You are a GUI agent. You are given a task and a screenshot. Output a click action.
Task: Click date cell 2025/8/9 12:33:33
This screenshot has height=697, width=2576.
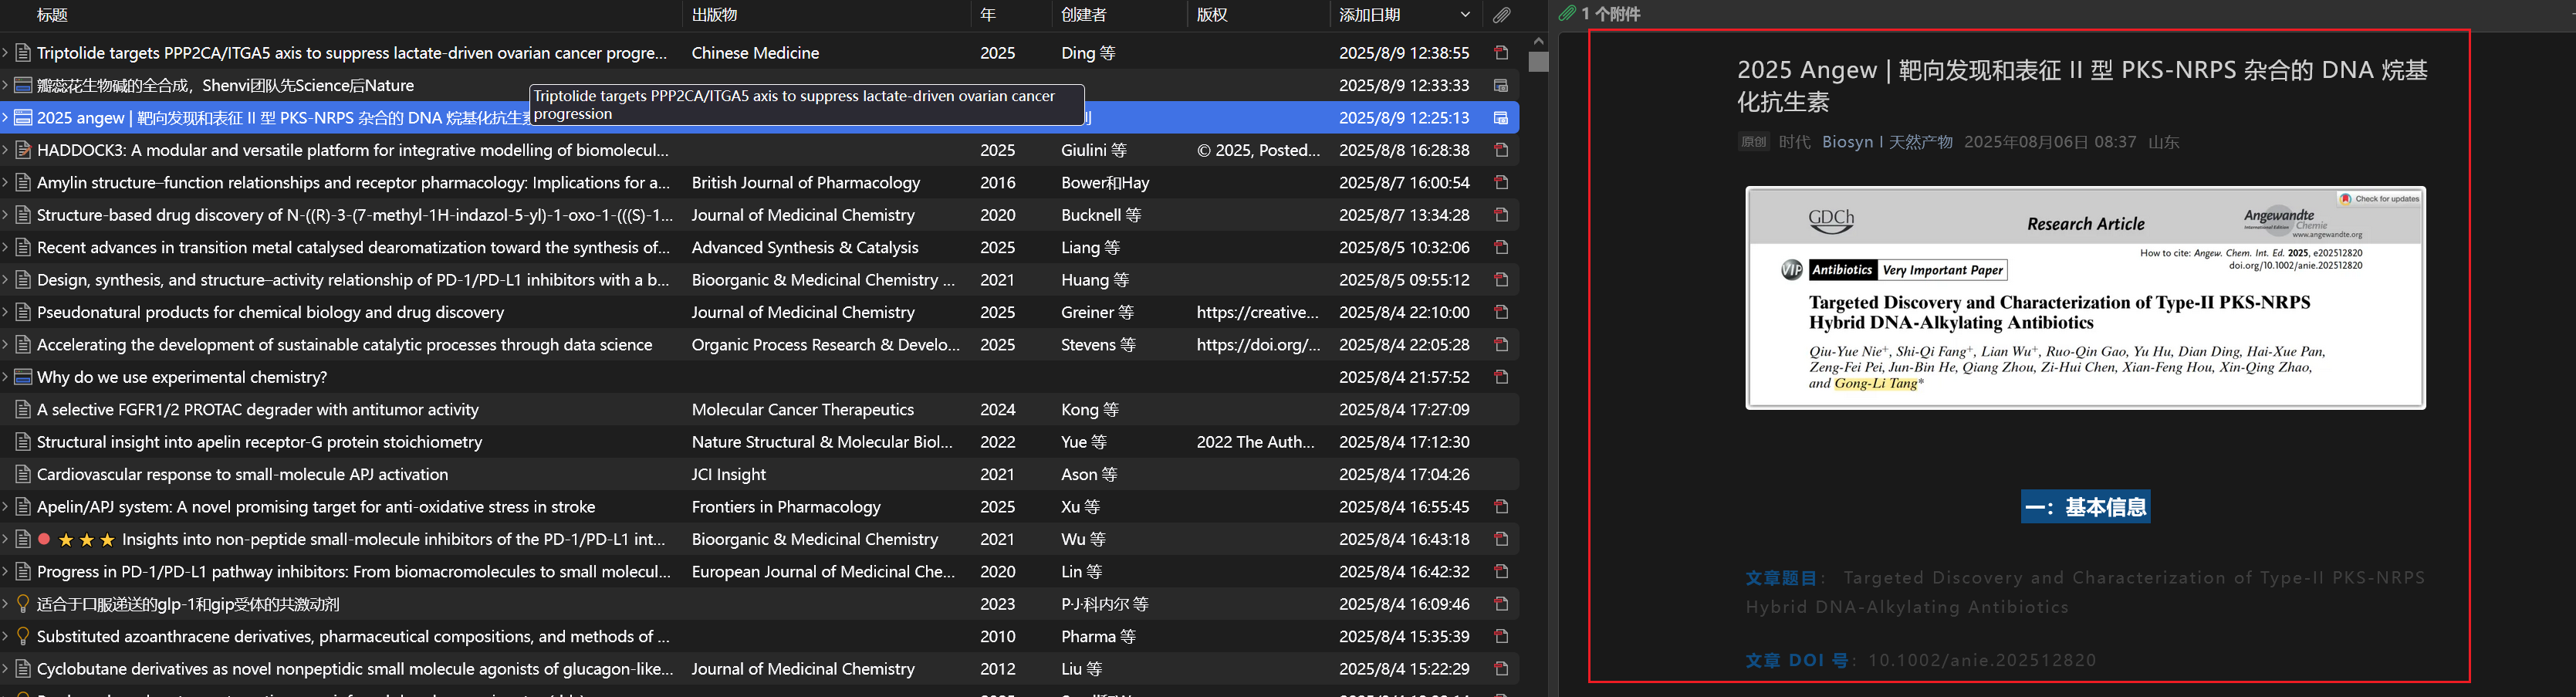pyautogui.click(x=1404, y=85)
